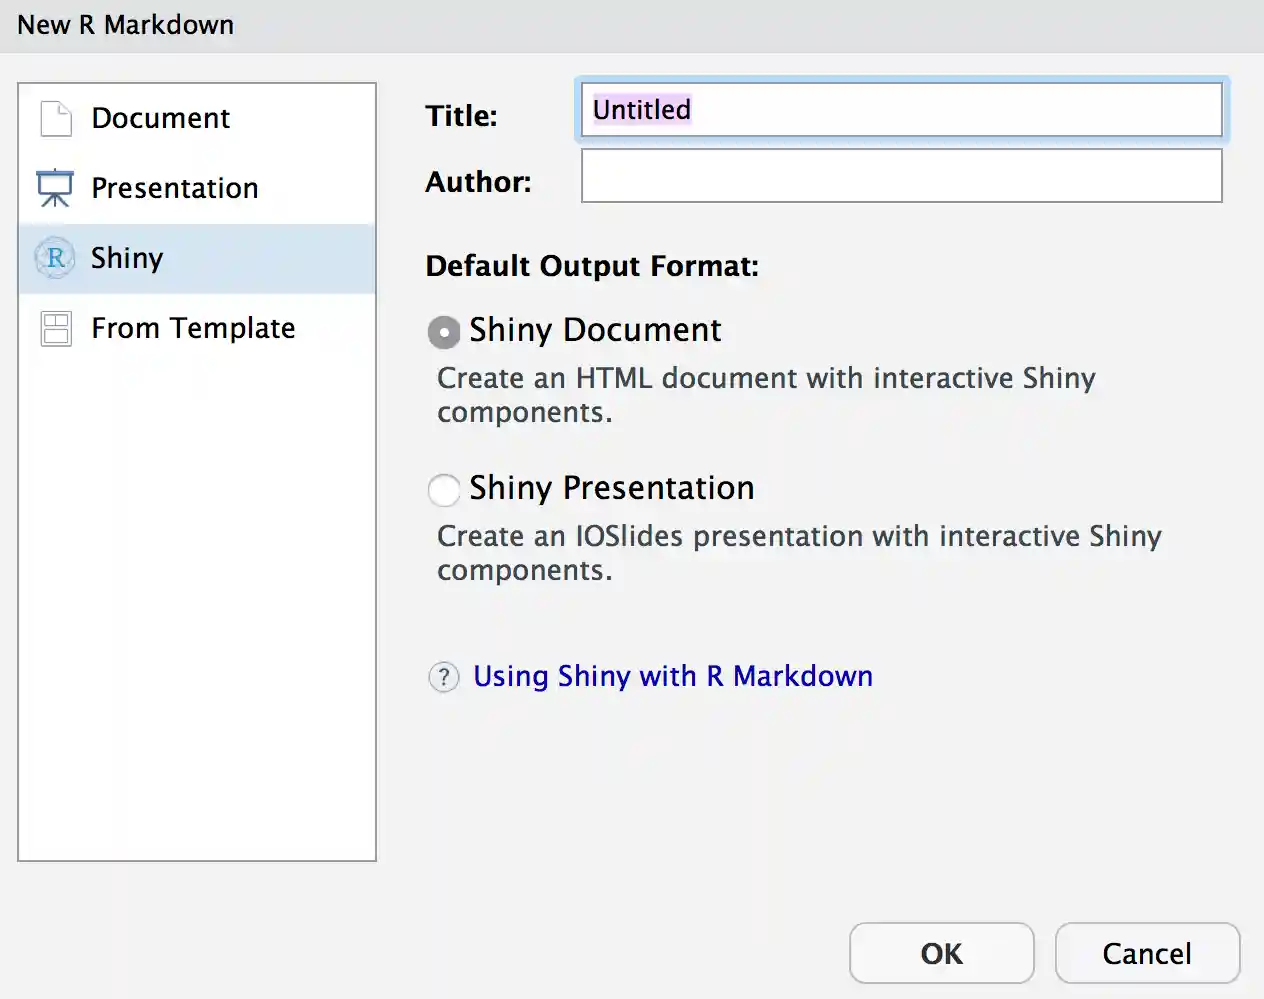Click the From Template layout icon
This screenshot has height=999, width=1264.
pyautogui.click(x=56, y=328)
